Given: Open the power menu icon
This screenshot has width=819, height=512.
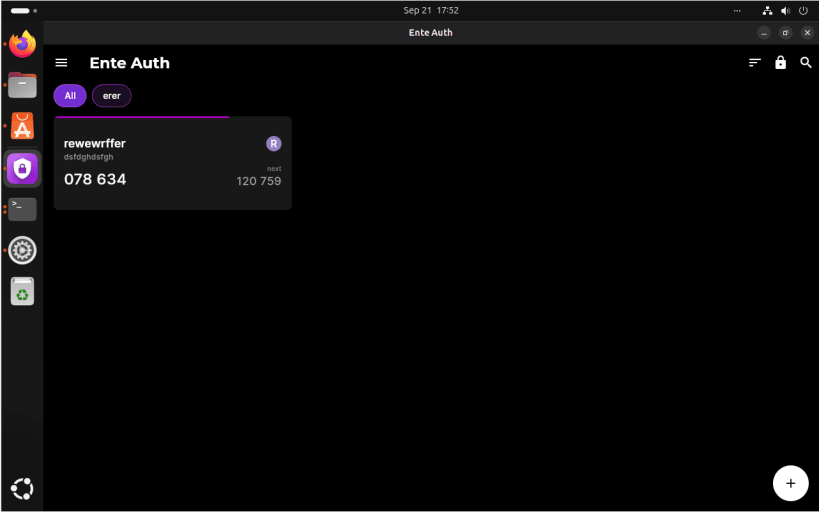Looking at the screenshot, I should pos(803,10).
